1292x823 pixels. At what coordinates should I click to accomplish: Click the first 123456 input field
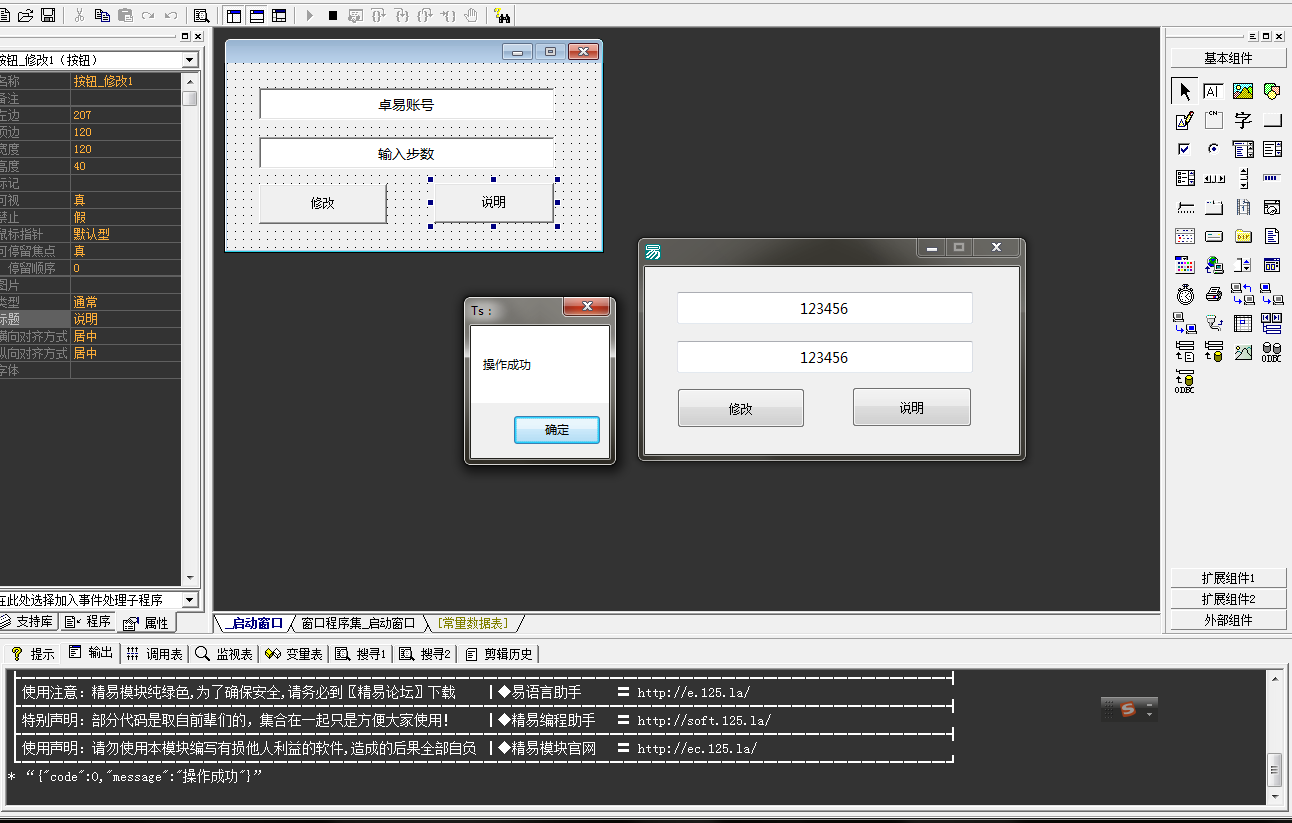(824, 308)
